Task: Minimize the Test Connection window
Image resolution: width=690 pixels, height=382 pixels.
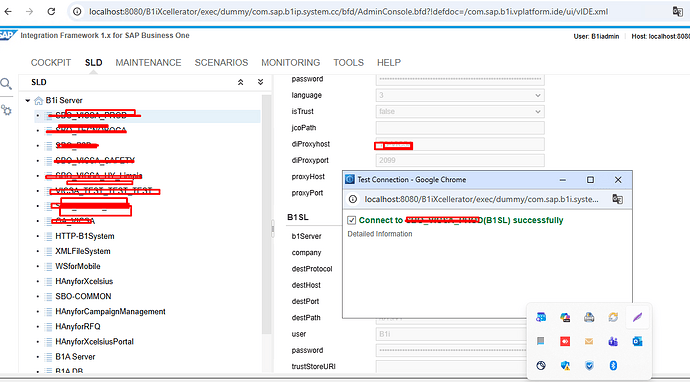Action: [x=563, y=180]
